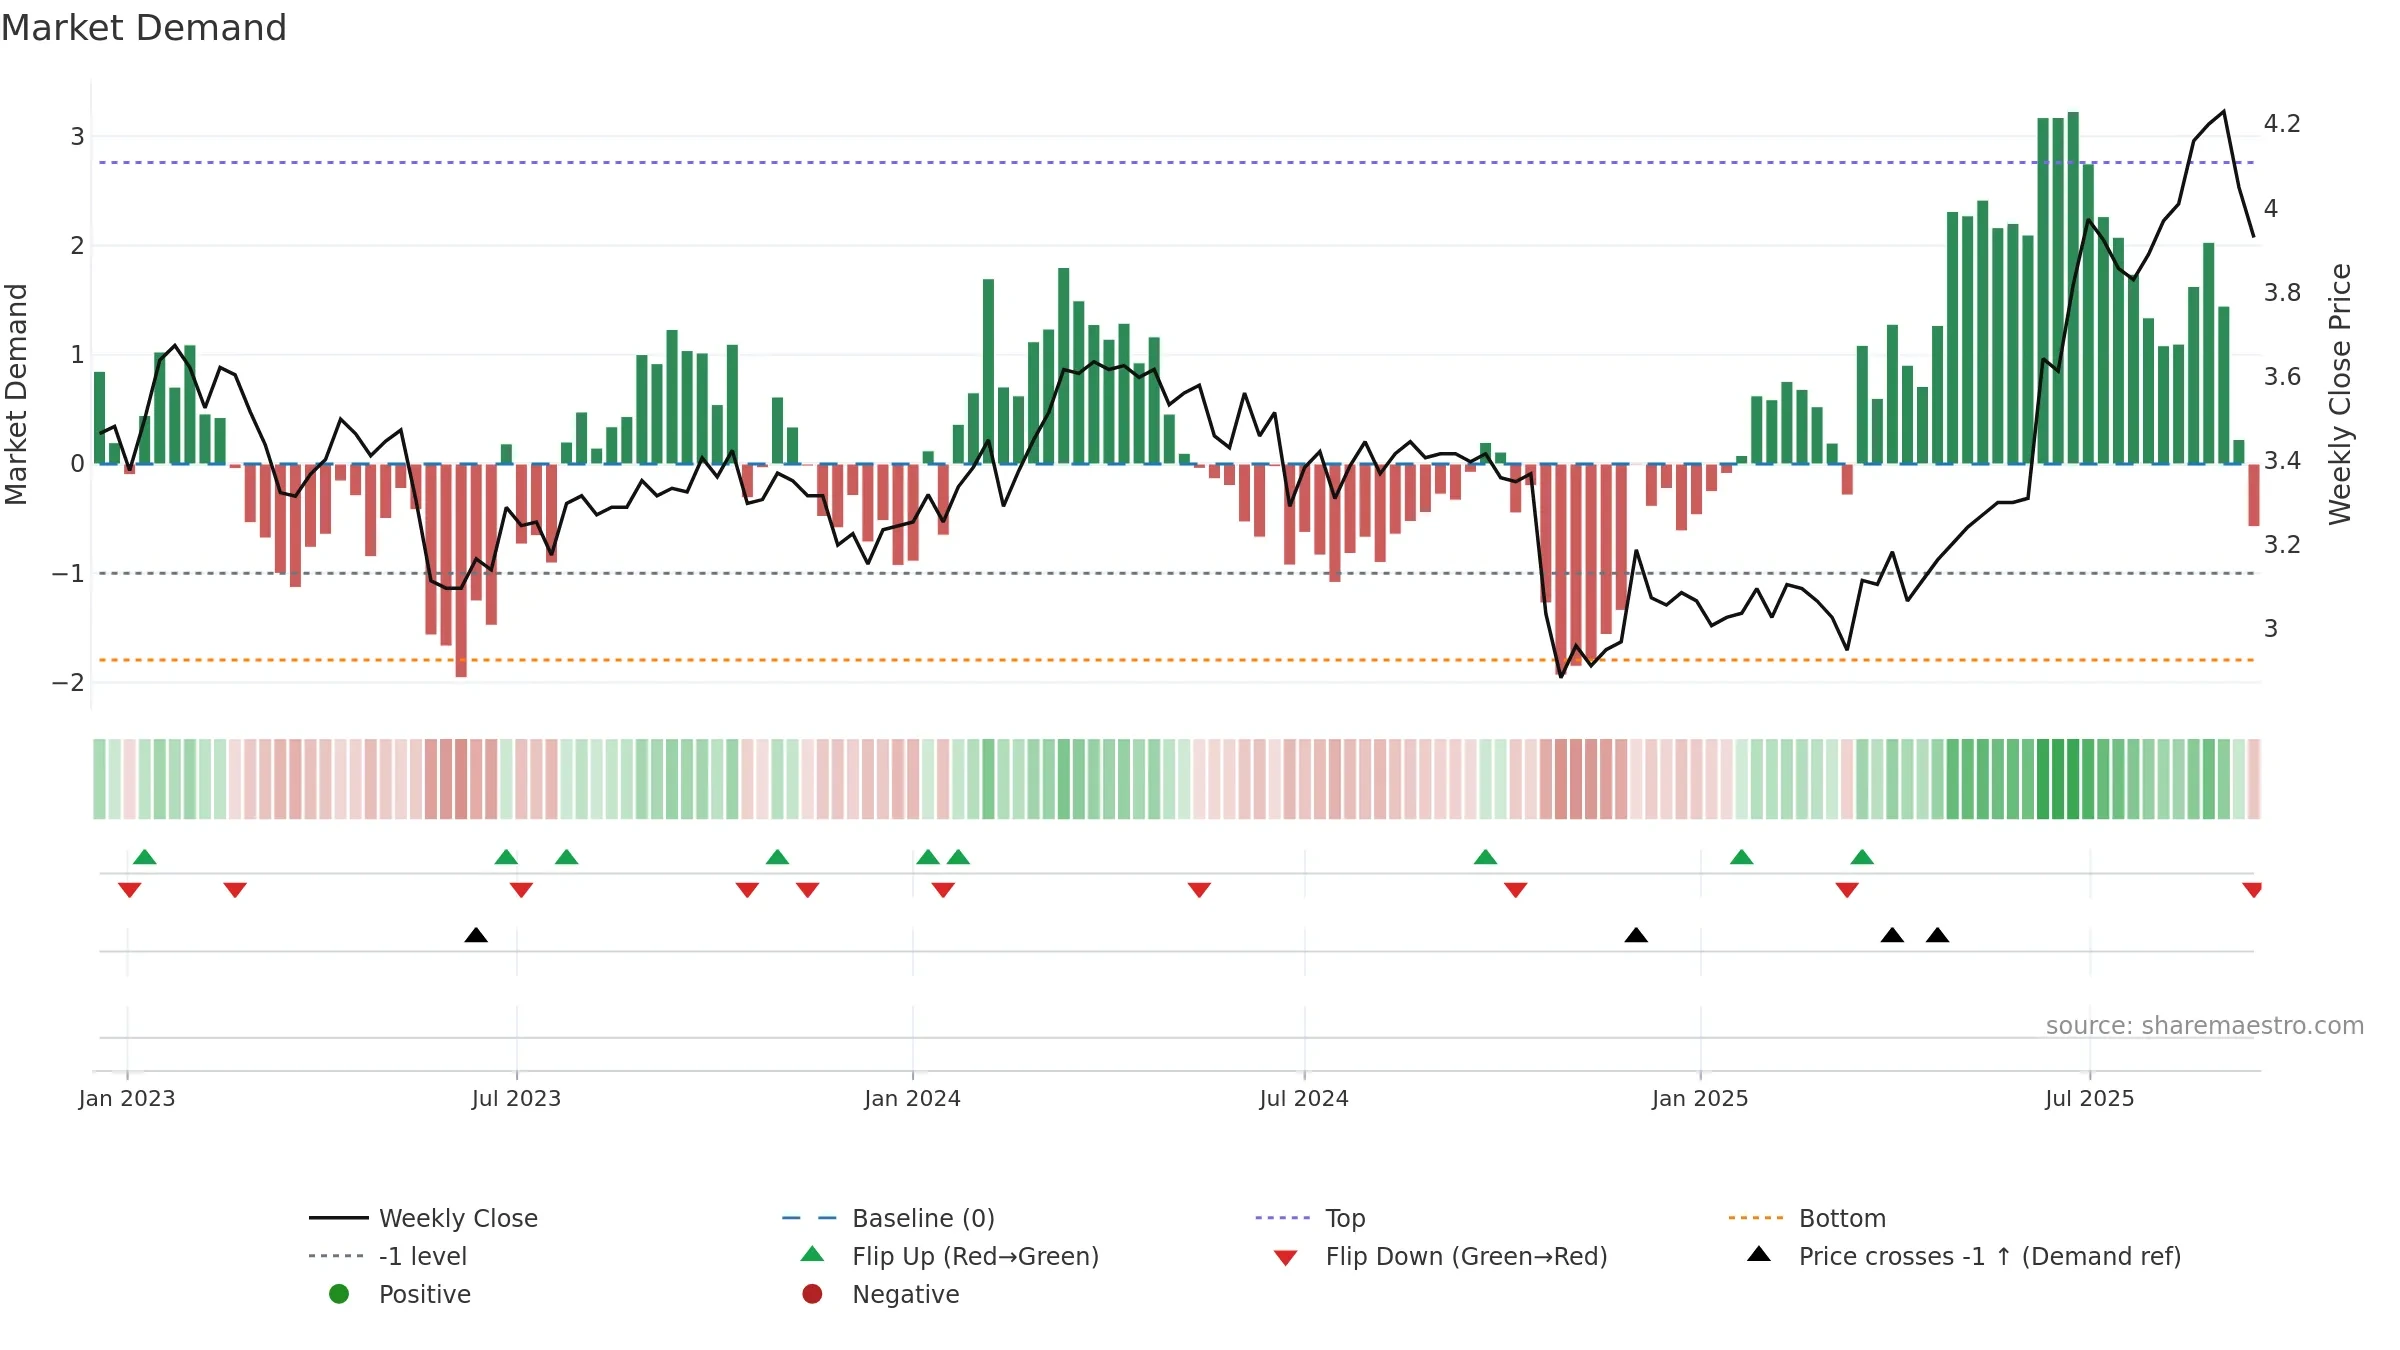Click the Jan 2023 x-axis label
This screenshot has width=2400, height=1350.
[x=127, y=1098]
